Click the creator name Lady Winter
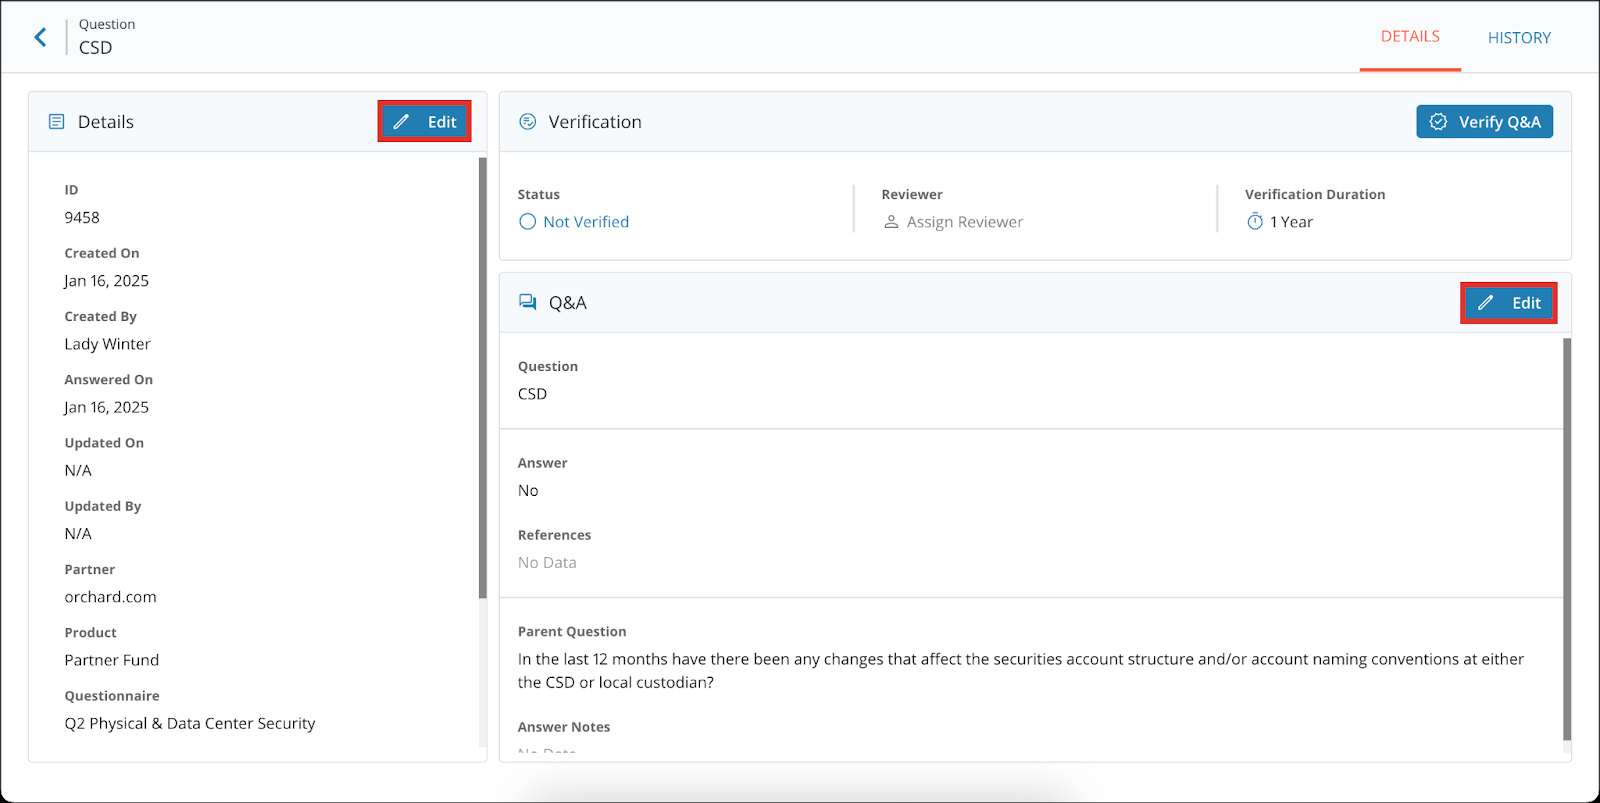Image resolution: width=1600 pixels, height=803 pixels. tap(107, 344)
